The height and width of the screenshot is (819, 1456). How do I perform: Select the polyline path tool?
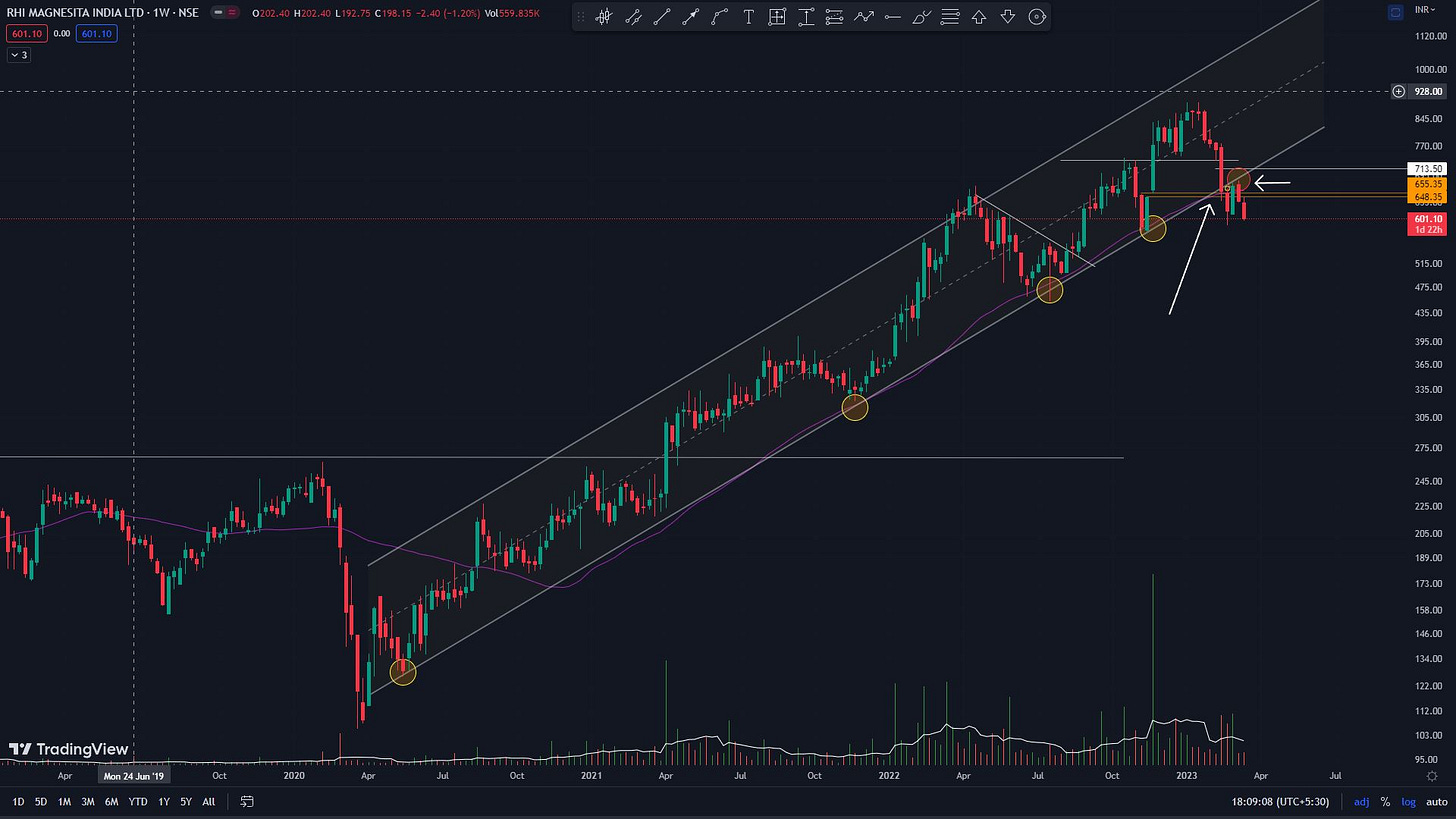pyautogui.click(x=719, y=17)
